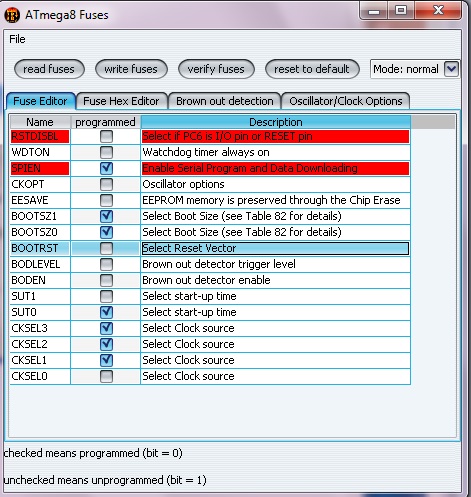Enable the WDTON fuse checkbox
471x497 pixels.
click(106, 152)
